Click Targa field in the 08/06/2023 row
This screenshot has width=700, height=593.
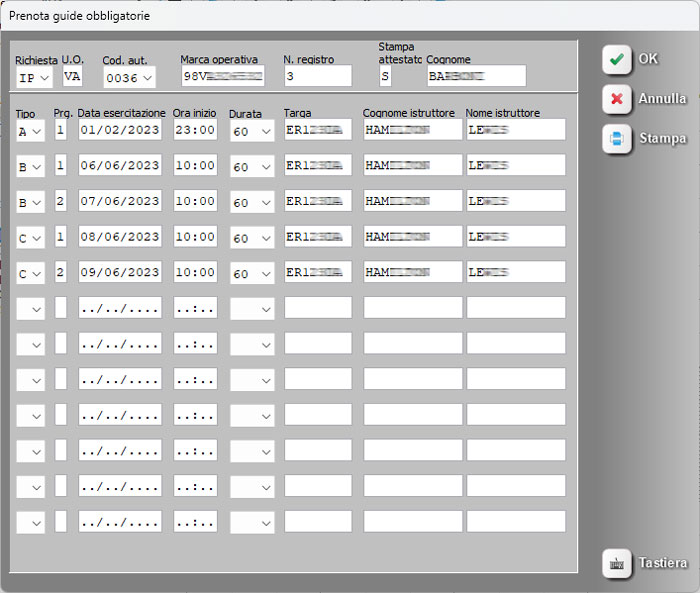pos(317,237)
